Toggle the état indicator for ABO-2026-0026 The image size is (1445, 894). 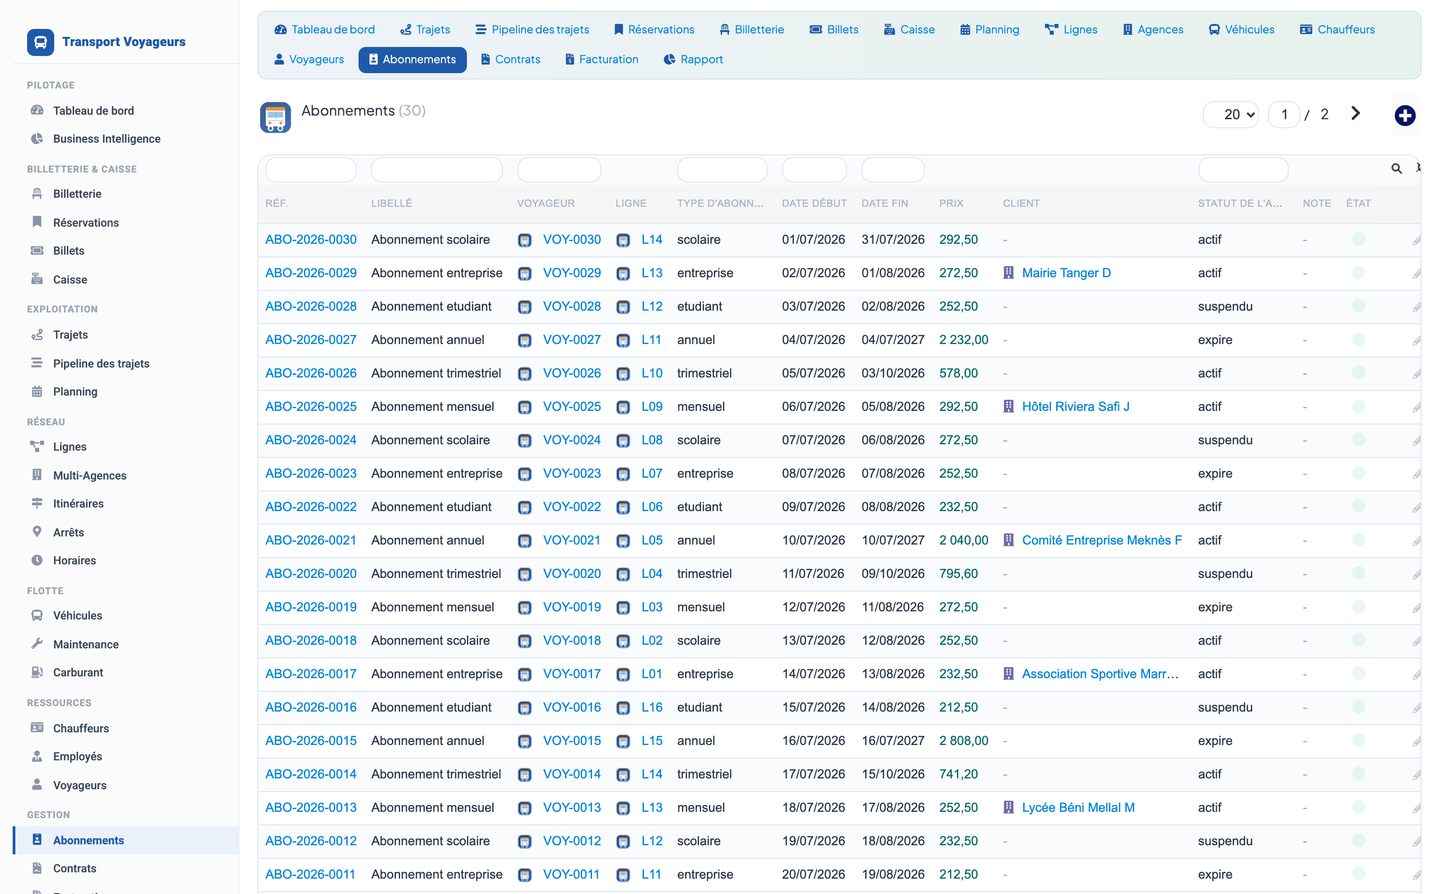(1358, 373)
